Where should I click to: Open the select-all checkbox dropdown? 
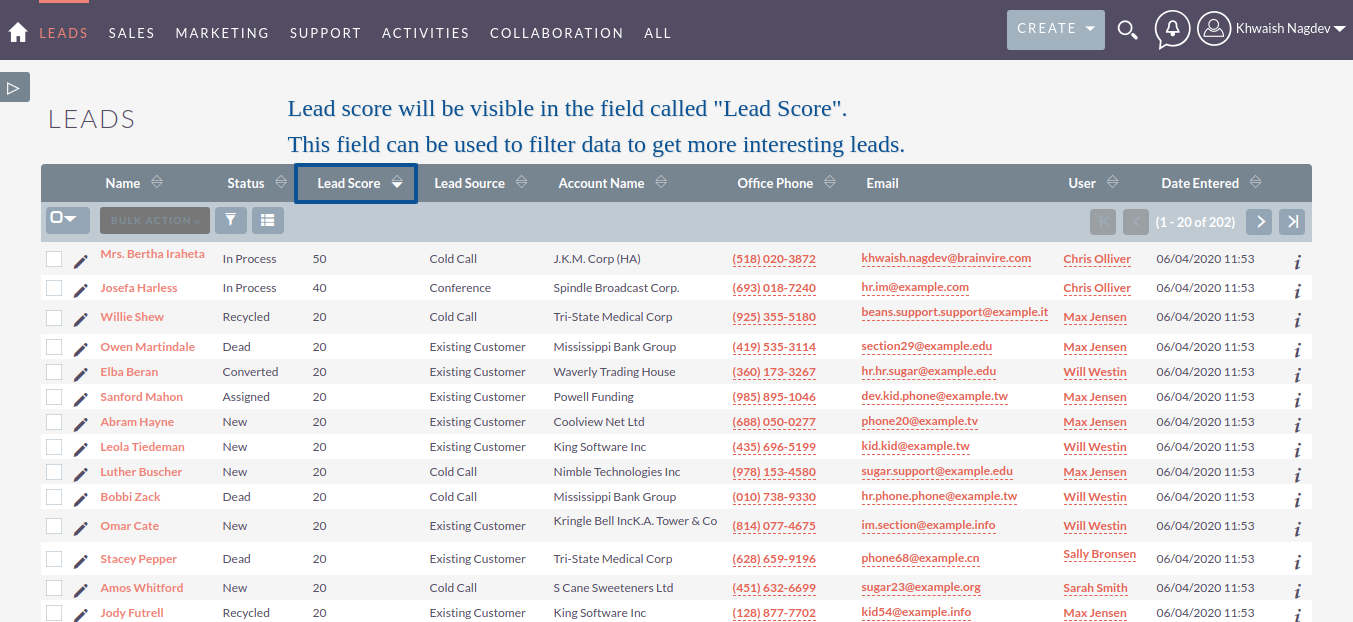[68, 220]
